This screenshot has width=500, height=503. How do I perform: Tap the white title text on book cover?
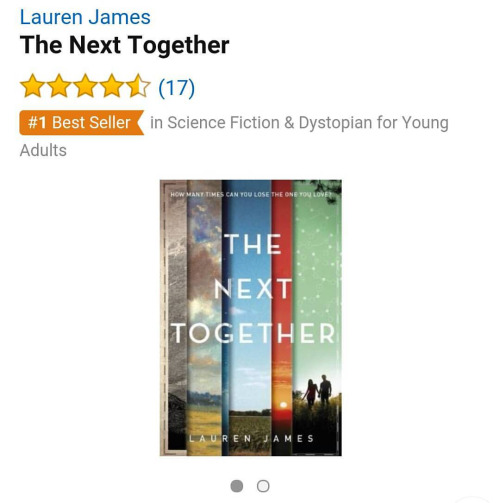click(x=253, y=288)
